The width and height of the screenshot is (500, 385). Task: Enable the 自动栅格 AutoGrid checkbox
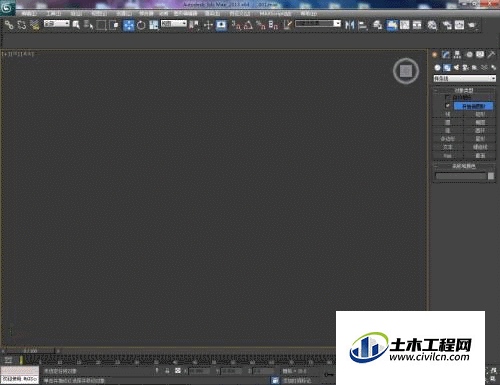[x=447, y=97]
